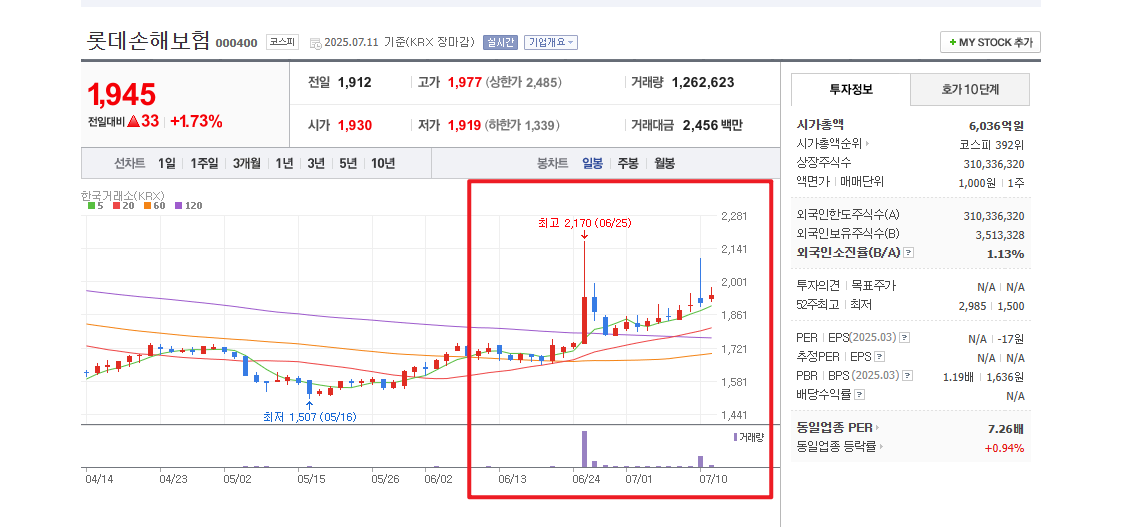Click the red 20-day moving average swatch
Screen dimensions: 1125x527
tap(116, 206)
